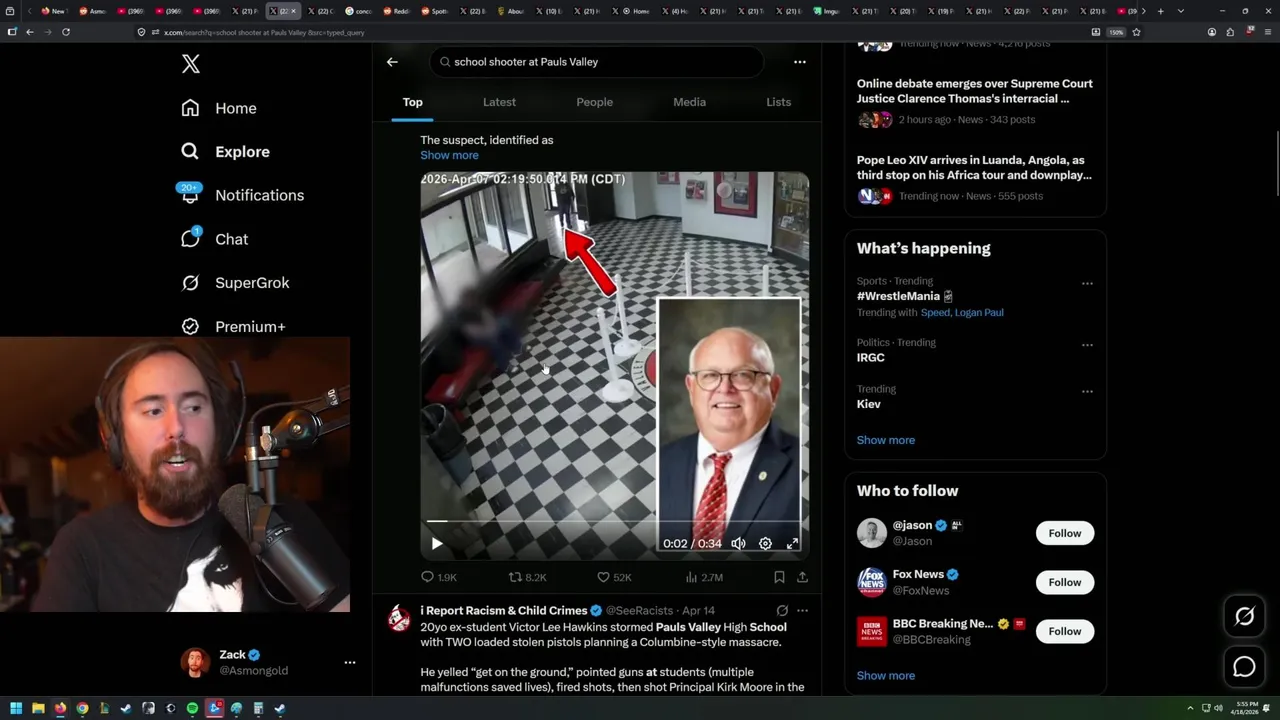The height and width of the screenshot is (720, 1280).
Task: Follow Fox News
Action: tap(1064, 582)
